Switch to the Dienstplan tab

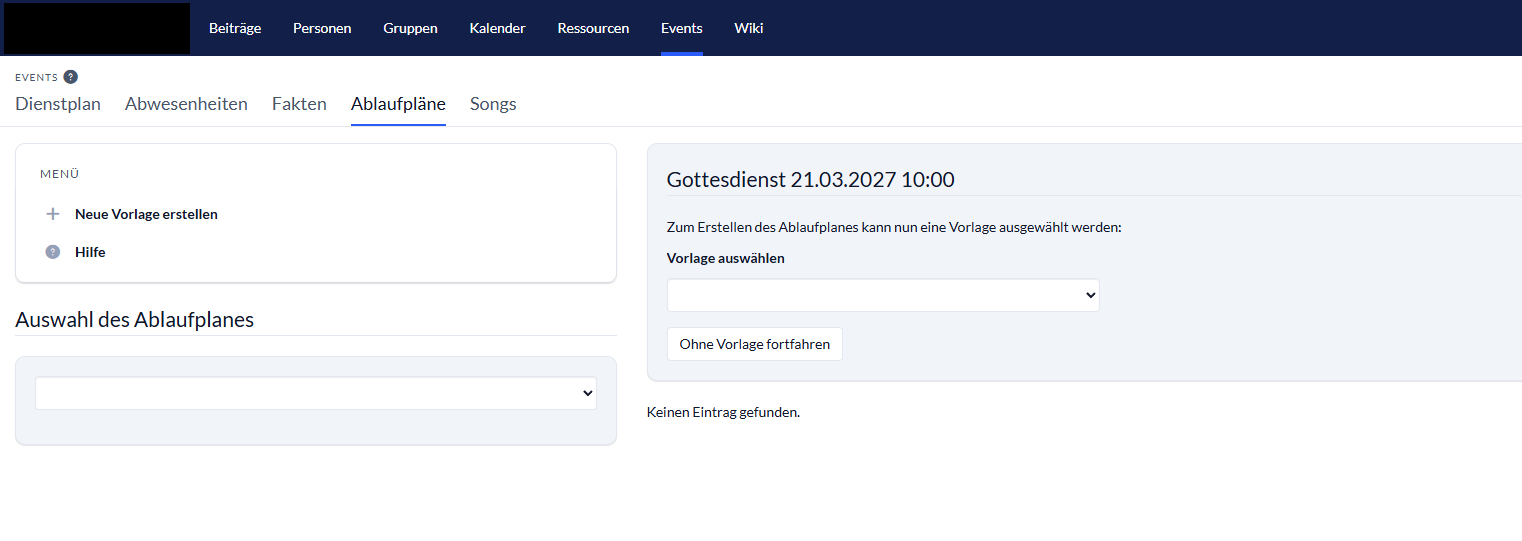[x=58, y=104]
